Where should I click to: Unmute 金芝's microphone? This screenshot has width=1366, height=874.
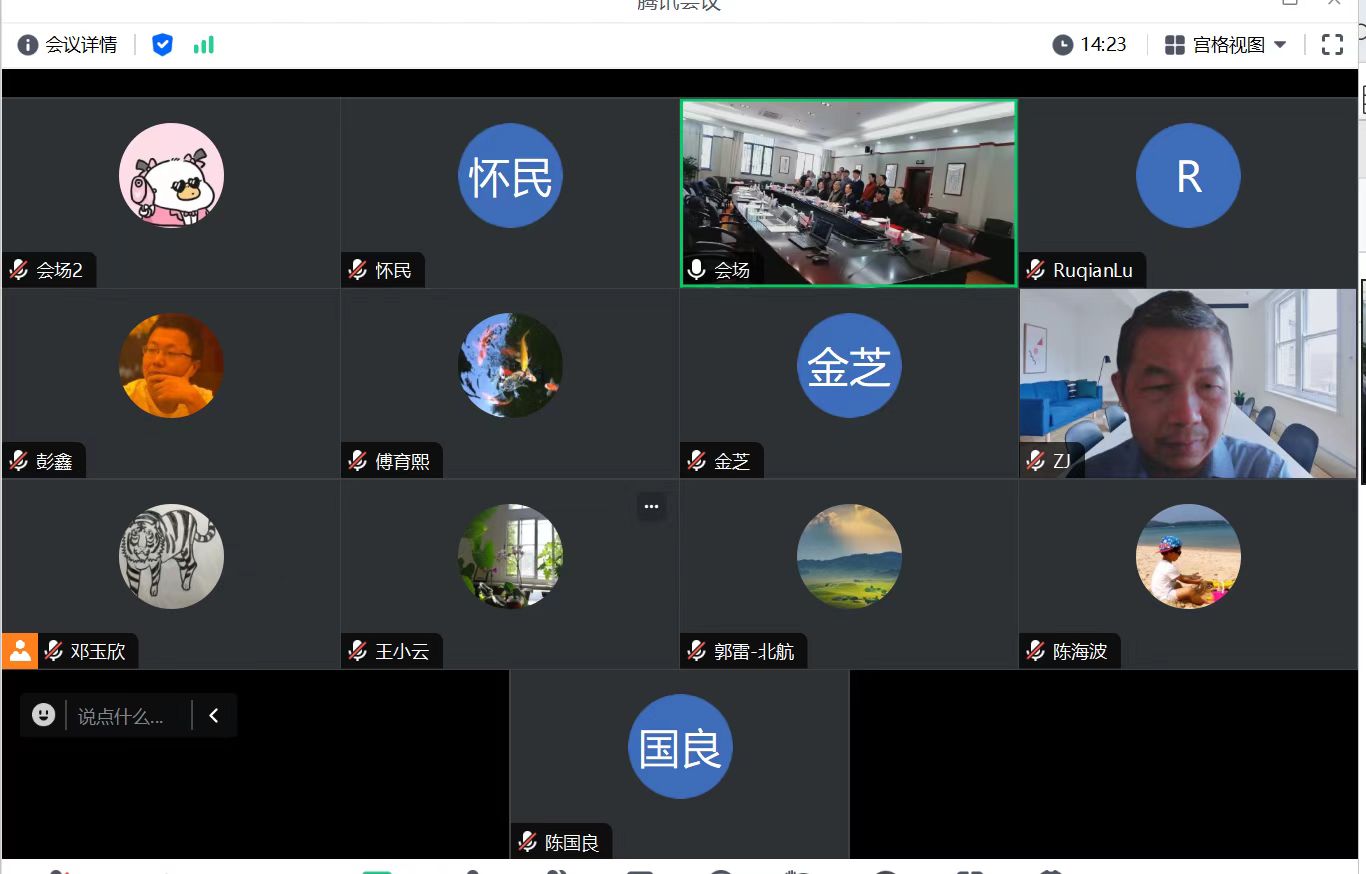coord(696,460)
